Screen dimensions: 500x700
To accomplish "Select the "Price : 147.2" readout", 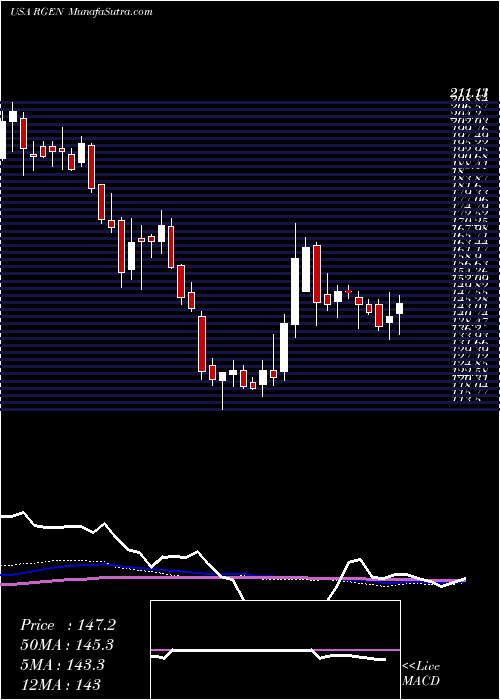I will [x=68, y=625].
